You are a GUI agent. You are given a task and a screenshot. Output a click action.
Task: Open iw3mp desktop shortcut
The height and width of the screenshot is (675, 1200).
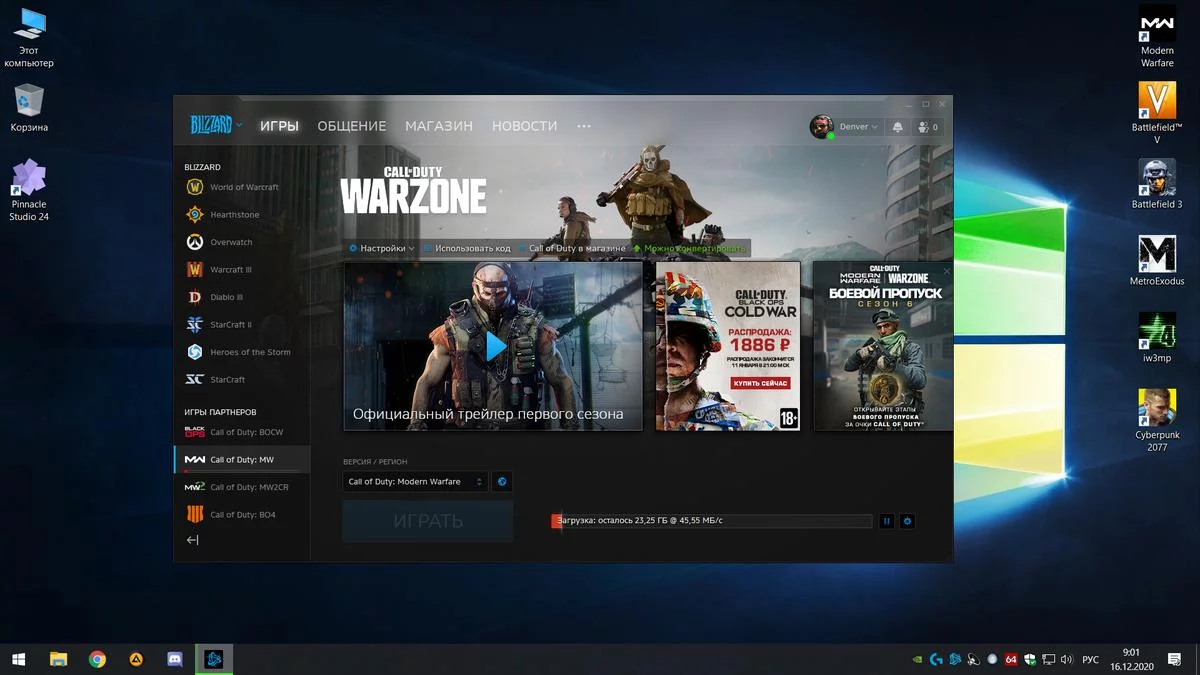point(1157,337)
